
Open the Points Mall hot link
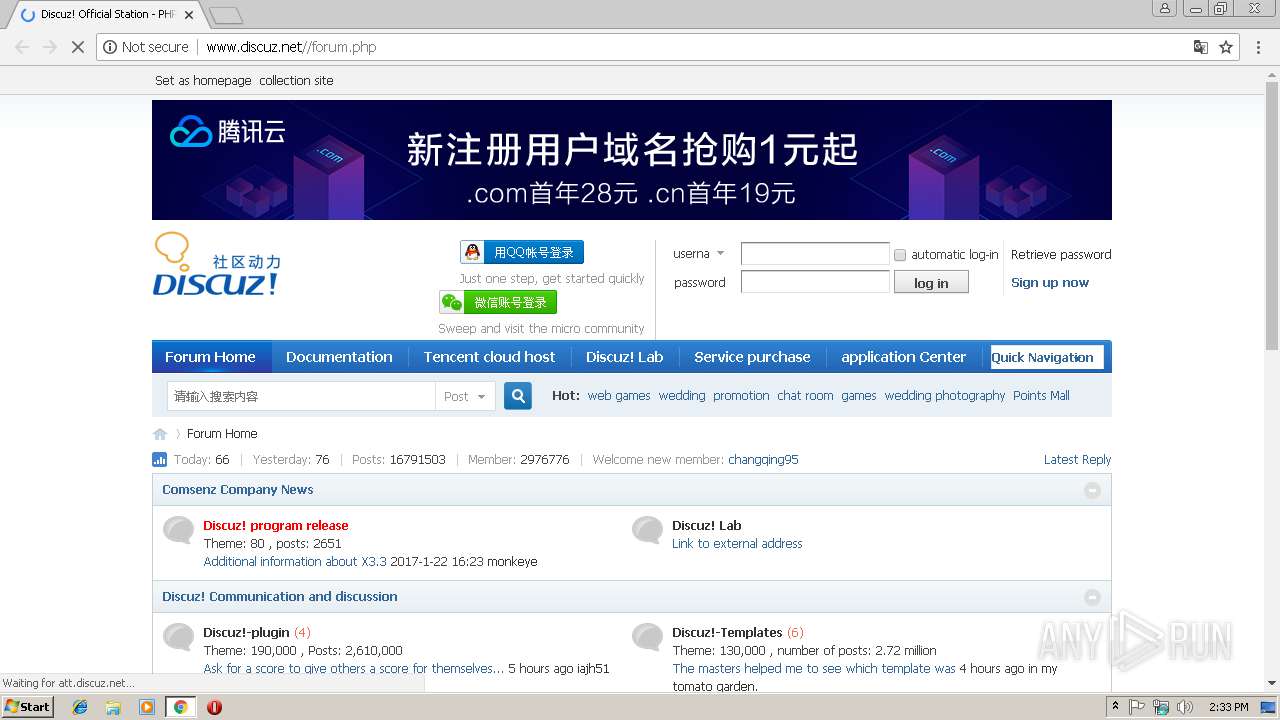point(1041,396)
